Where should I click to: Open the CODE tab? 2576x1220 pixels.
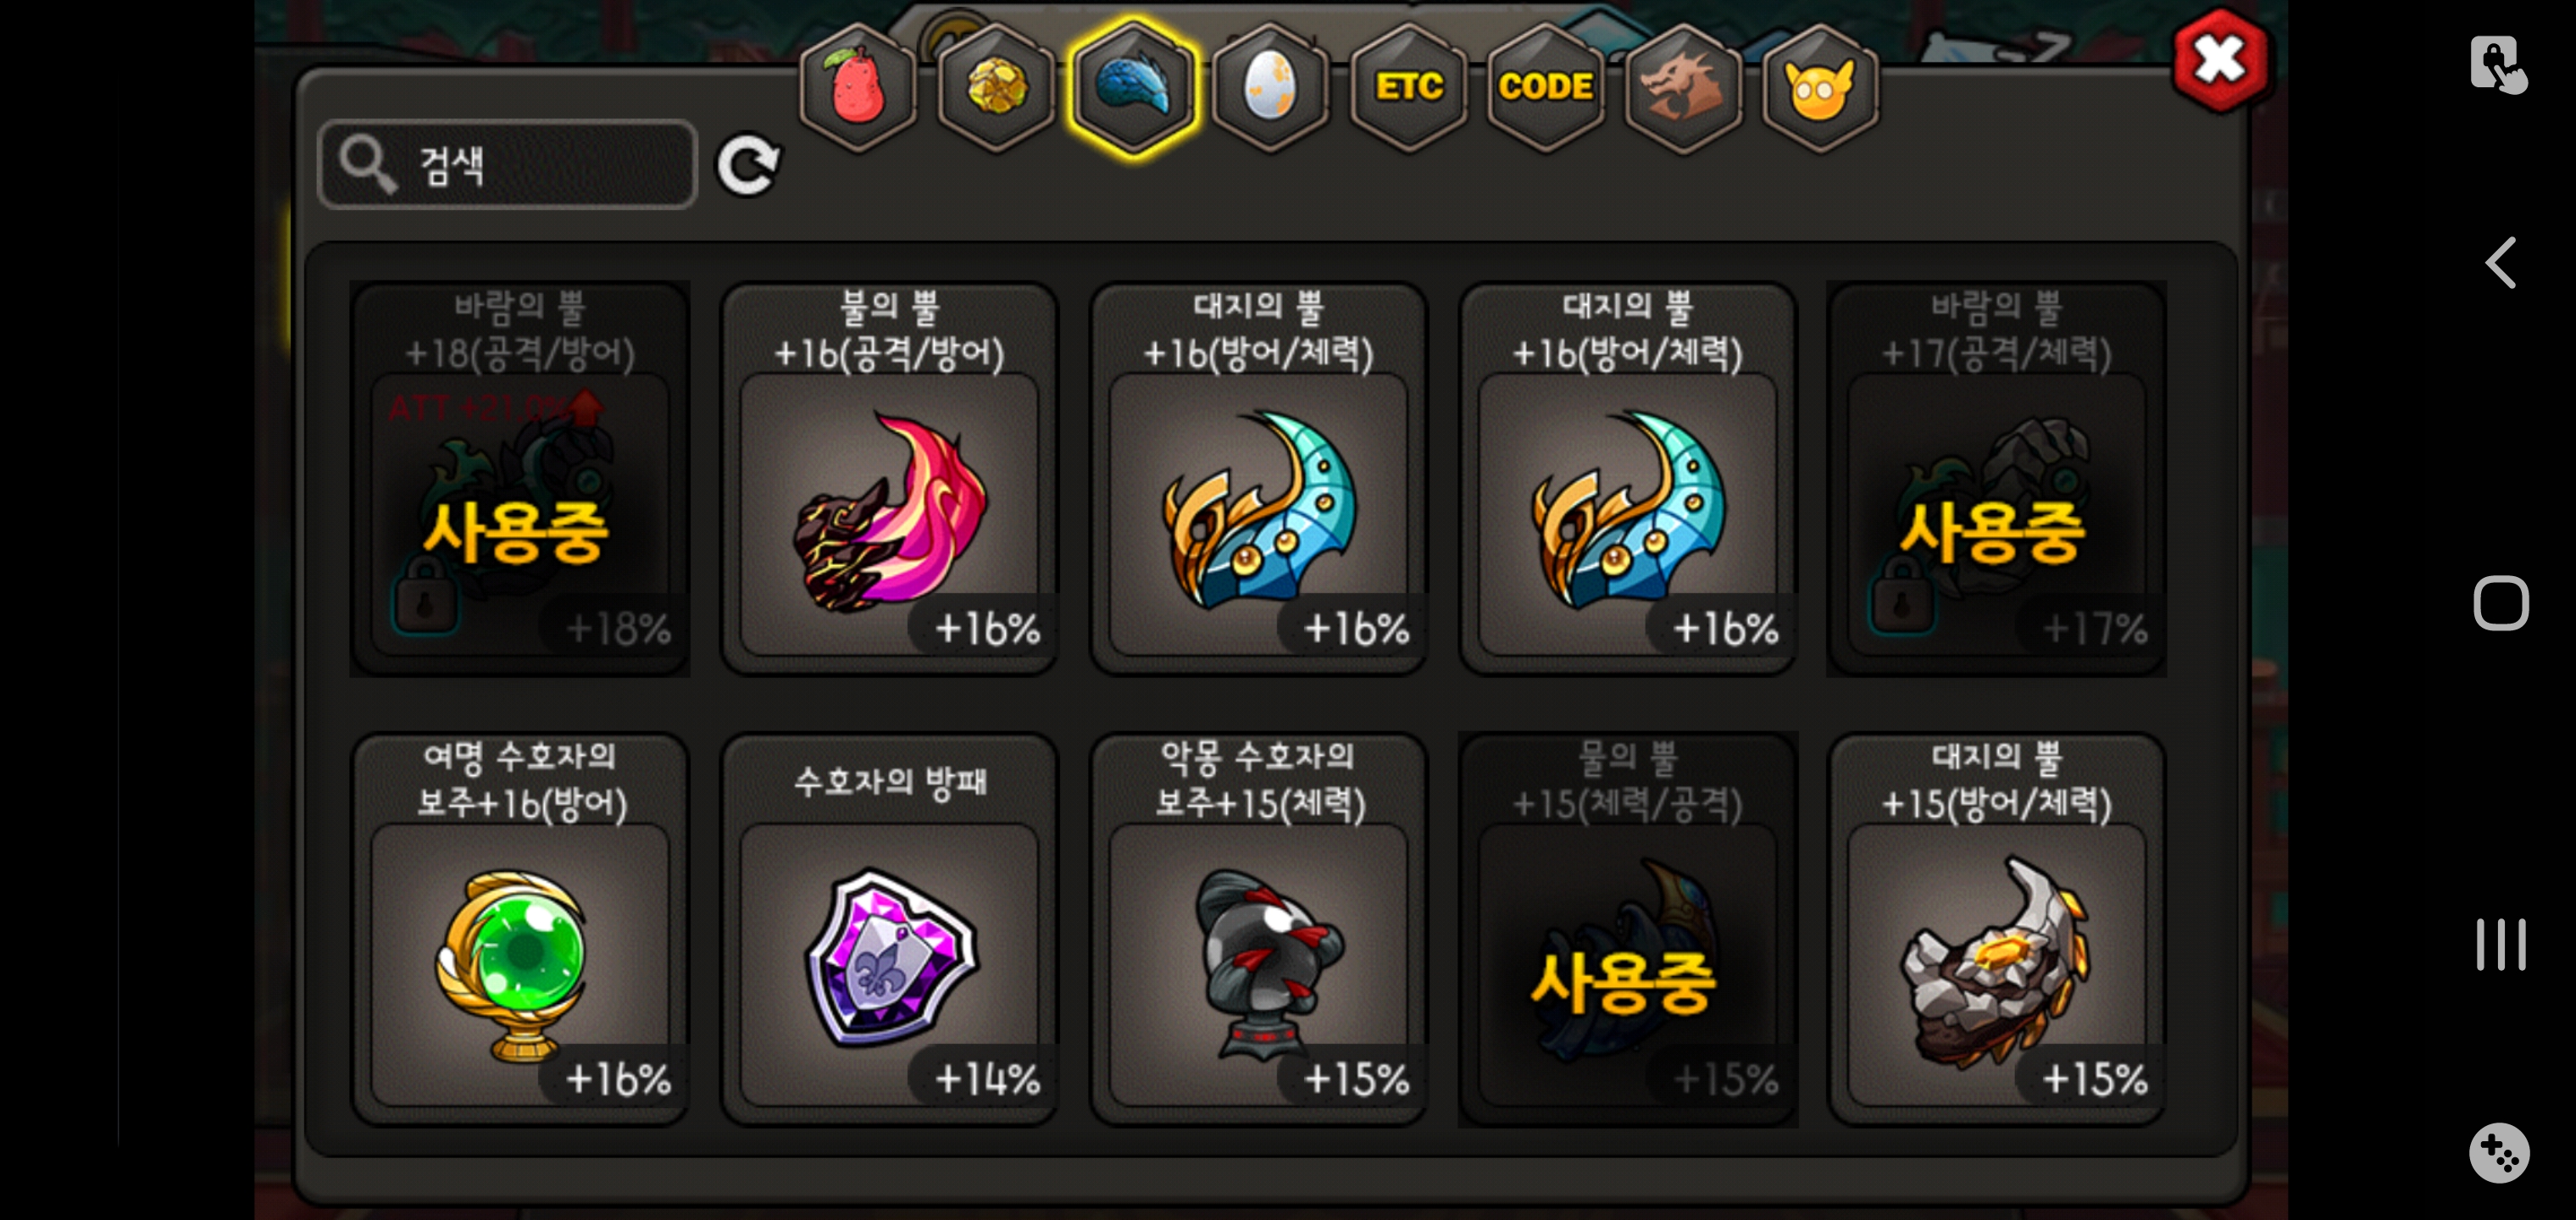pyautogui.click(x=1545, y=88)
